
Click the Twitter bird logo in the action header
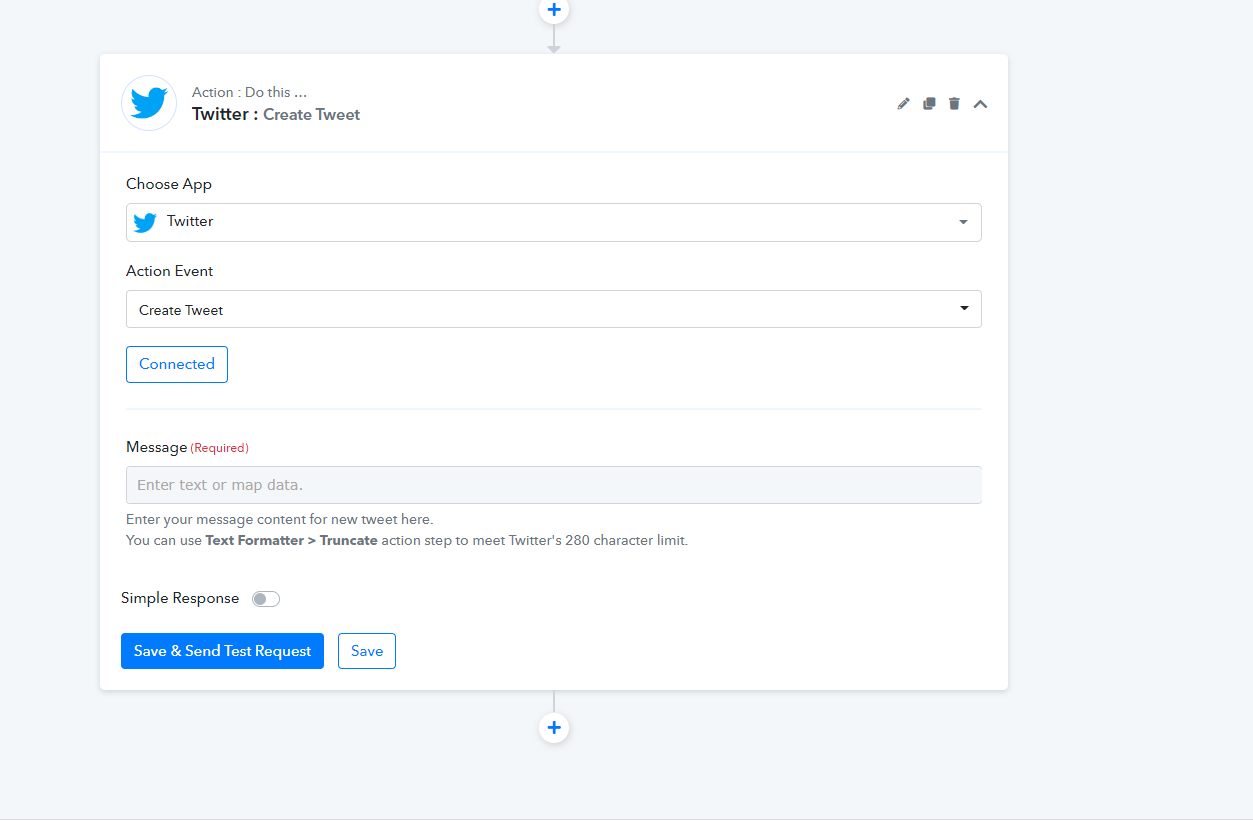149,103
